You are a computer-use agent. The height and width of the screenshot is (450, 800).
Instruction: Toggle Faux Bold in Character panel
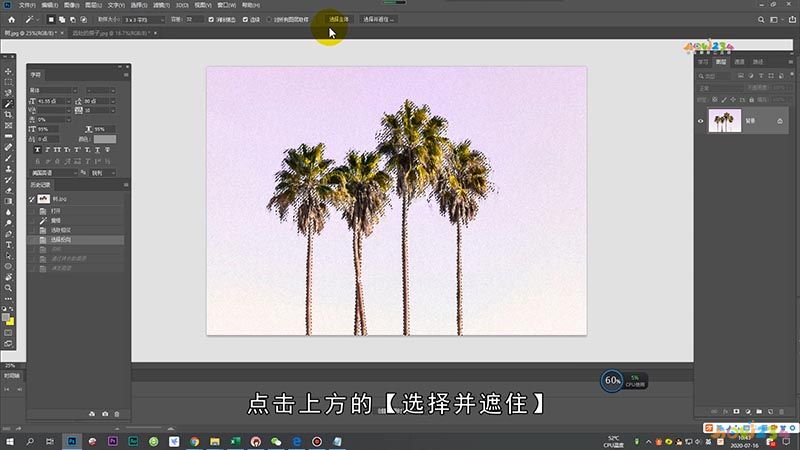pos(37,150)
